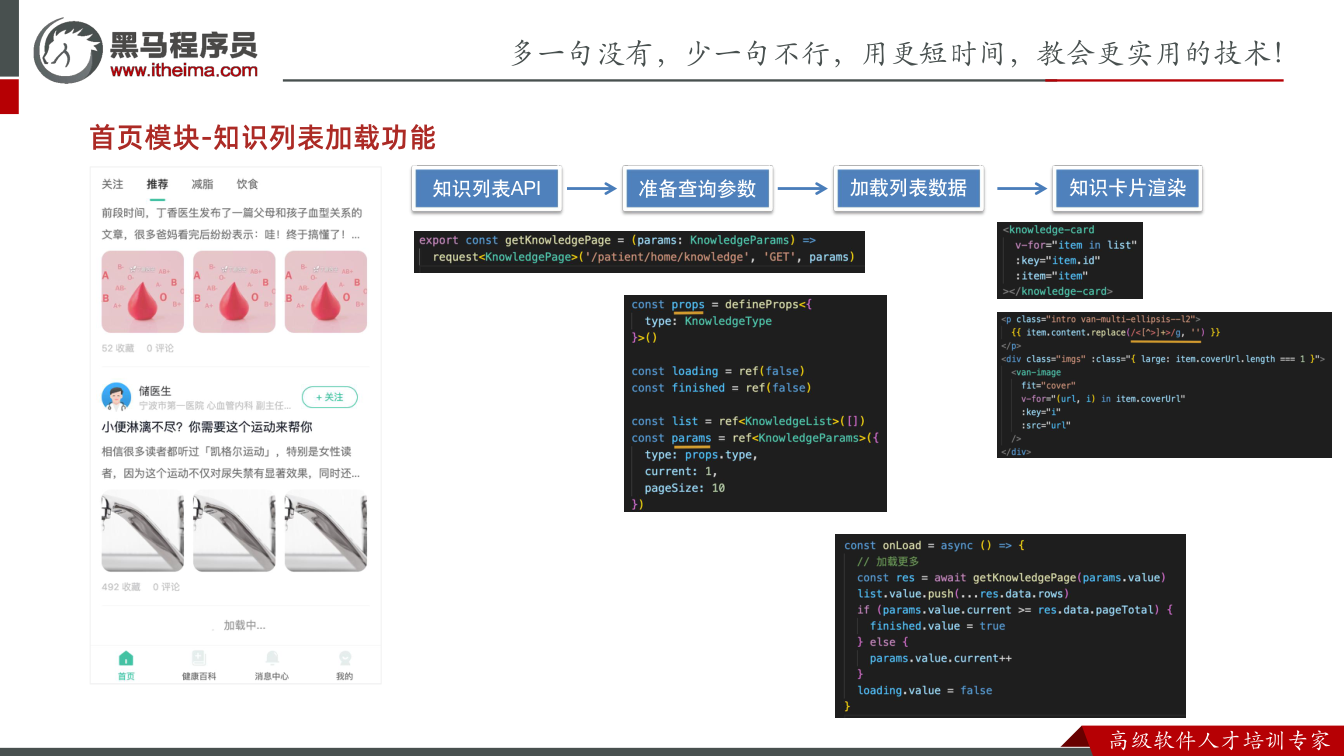Click the 加载中... loading indicator text
1344x756 pixels.
[x=244, y=625]
